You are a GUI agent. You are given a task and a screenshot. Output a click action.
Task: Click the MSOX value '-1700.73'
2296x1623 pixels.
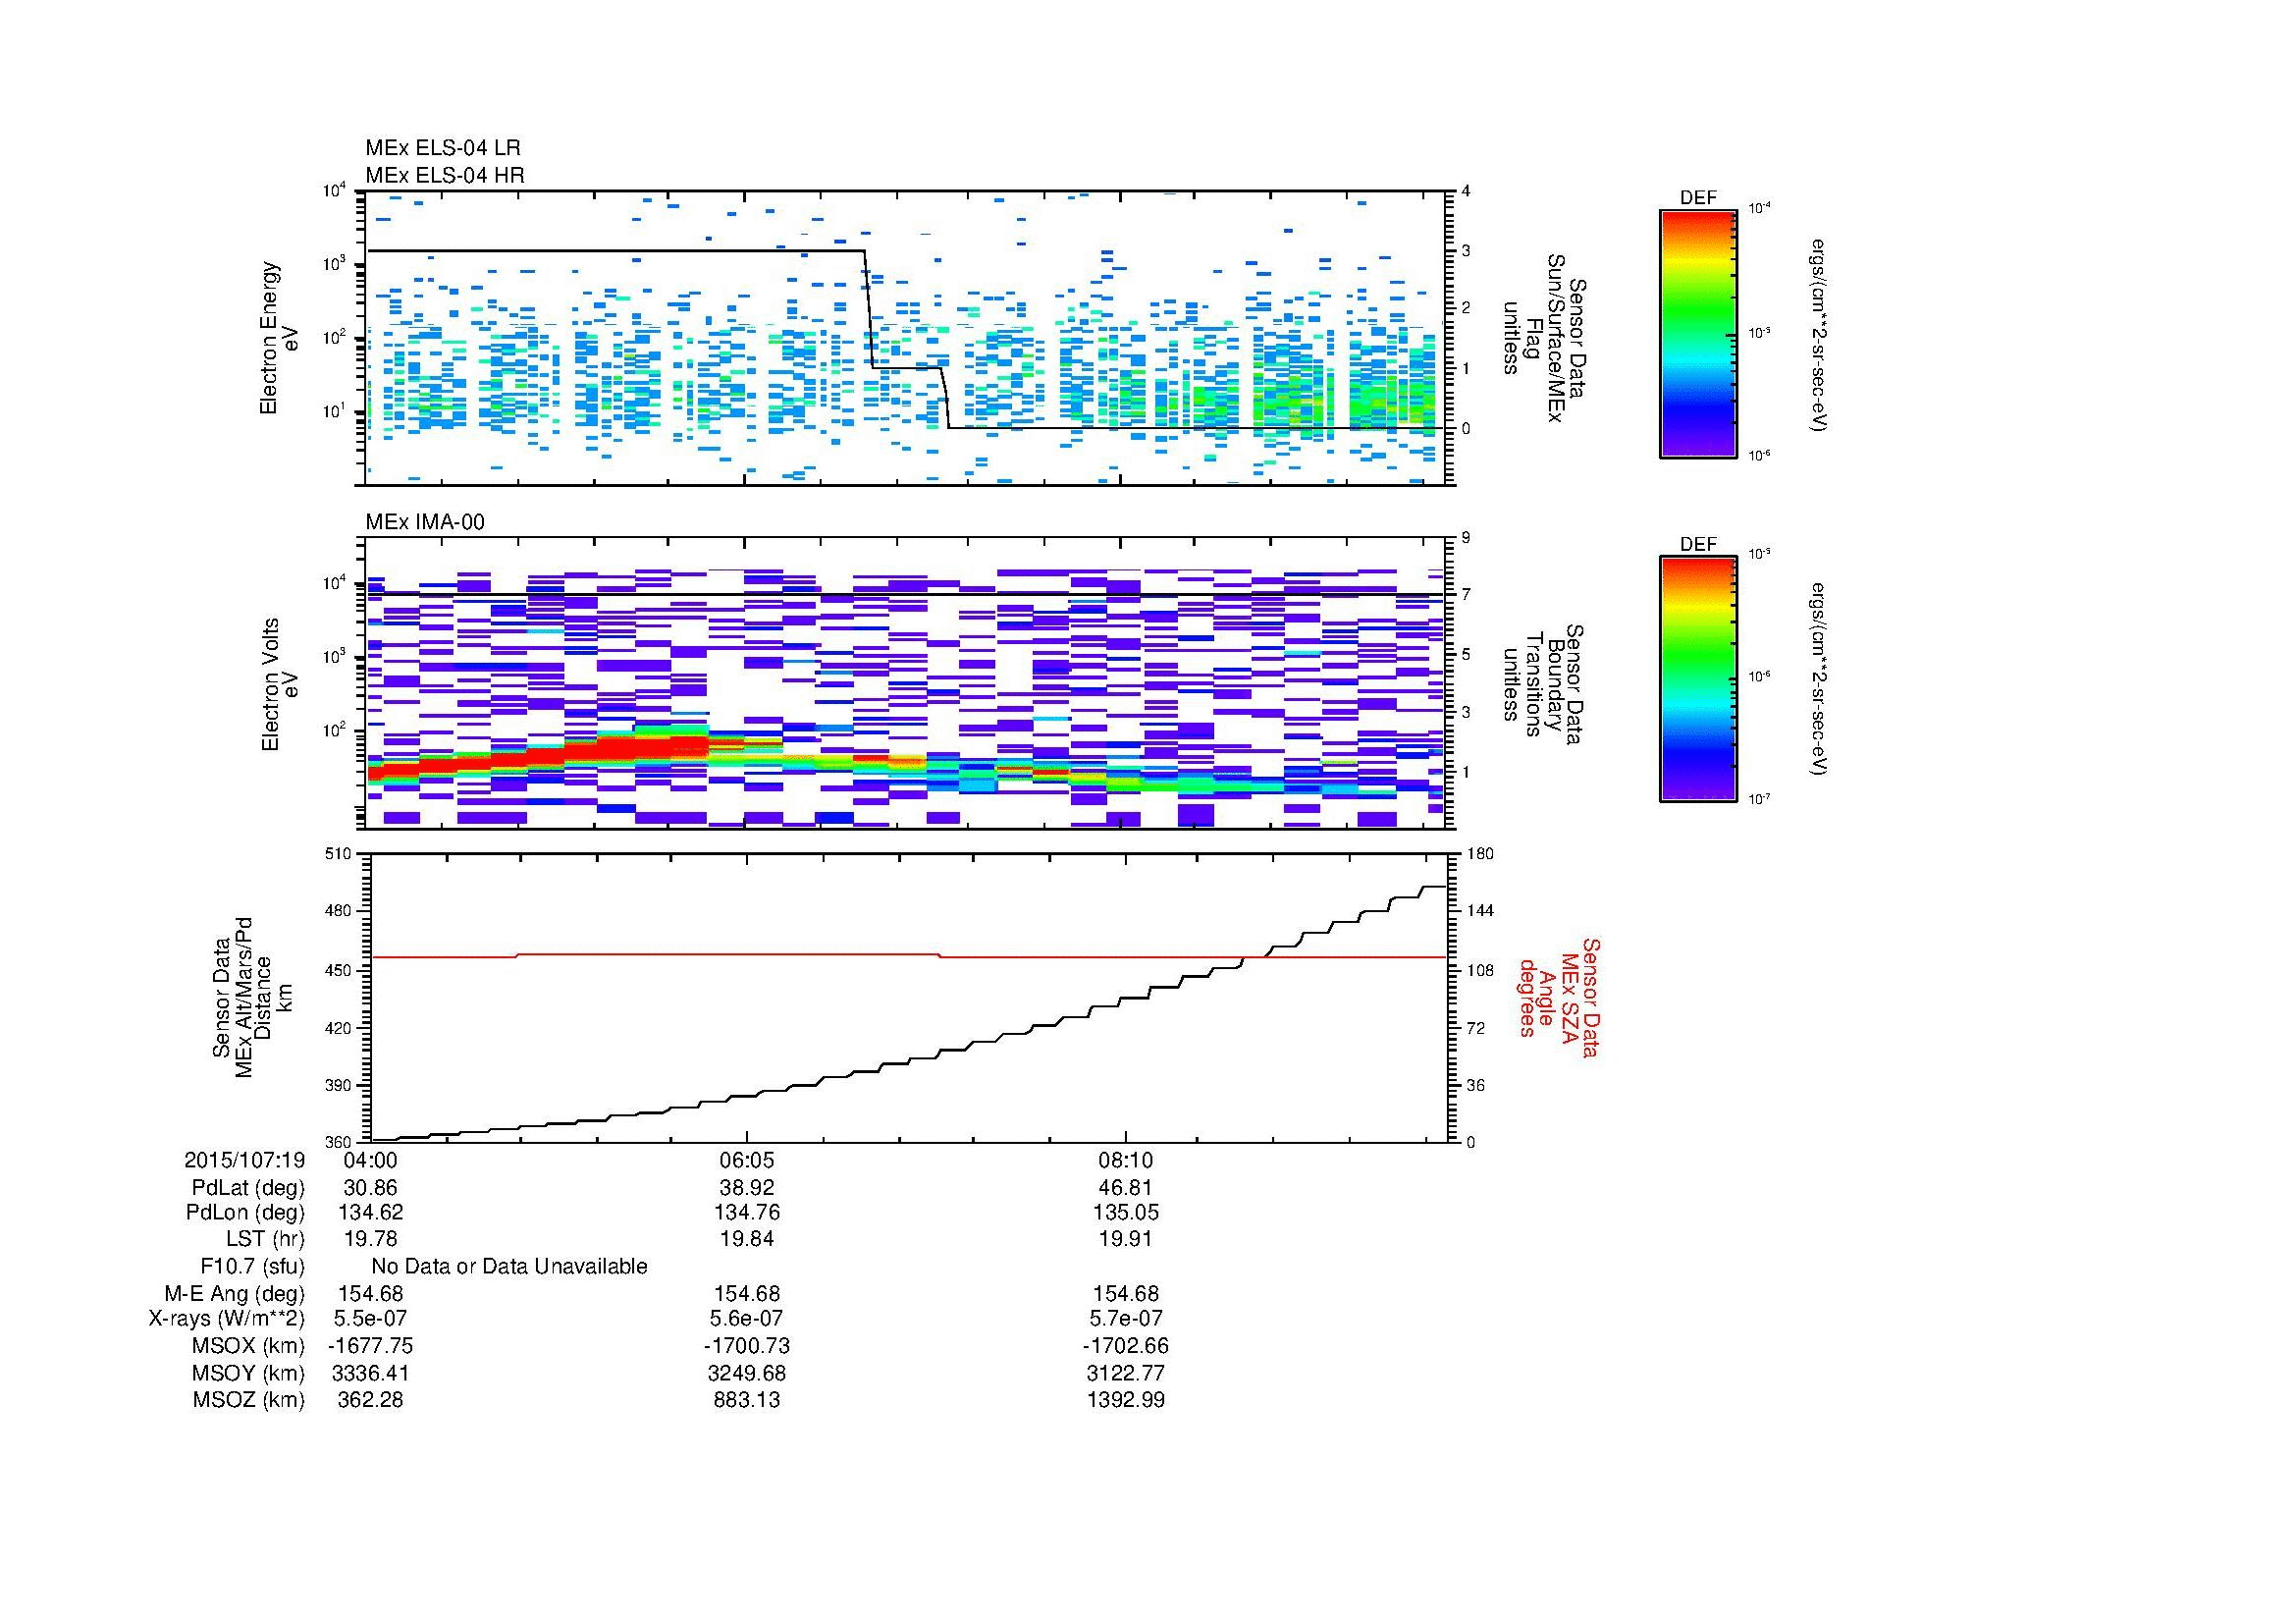pyautogui.click(x=747, y=1346)
